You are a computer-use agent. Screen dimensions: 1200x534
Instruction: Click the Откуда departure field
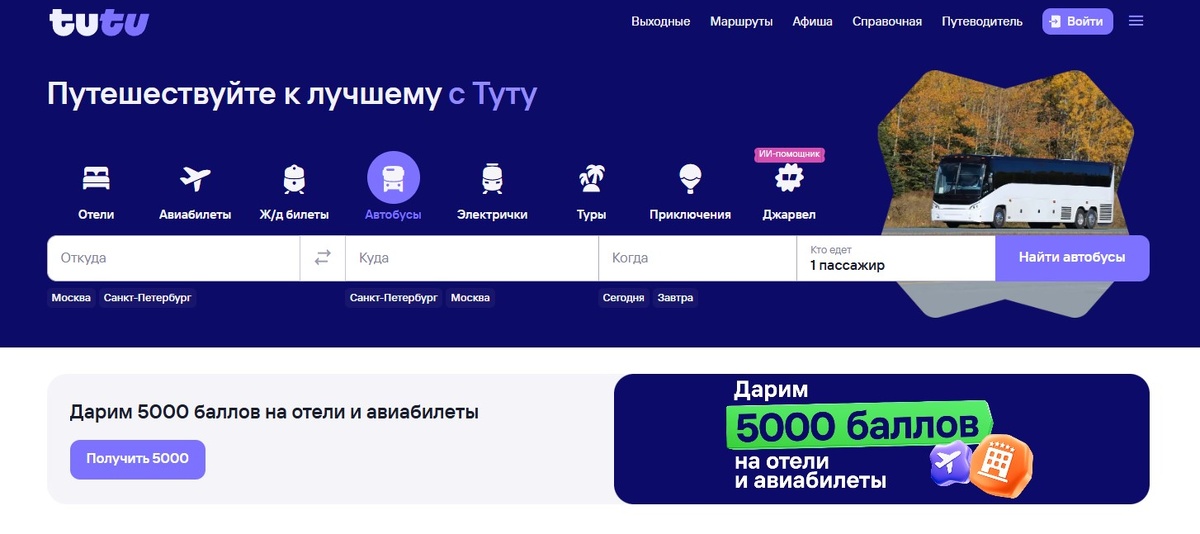pyautogui.click(x=173, y=258)
